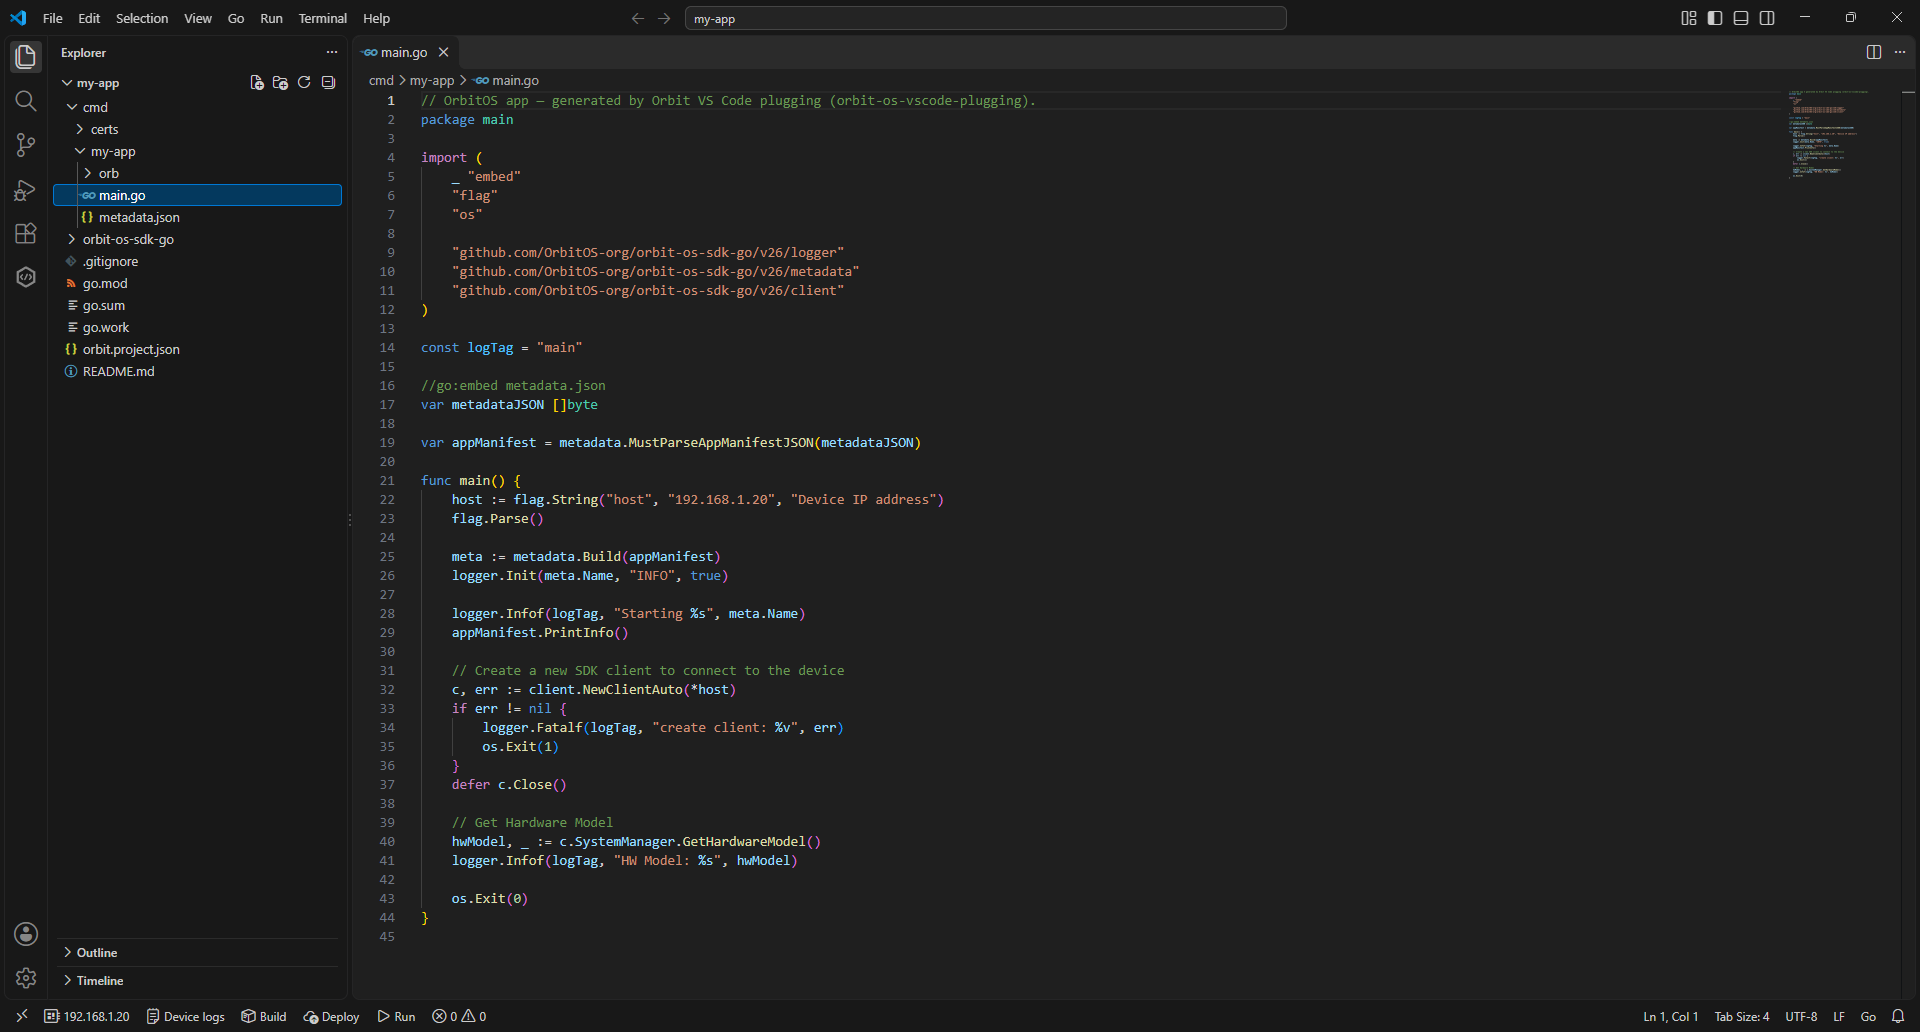Viewport: 1920px width, 1032px height.
Task: Close the main.go tab
Action: click(443, 52)
